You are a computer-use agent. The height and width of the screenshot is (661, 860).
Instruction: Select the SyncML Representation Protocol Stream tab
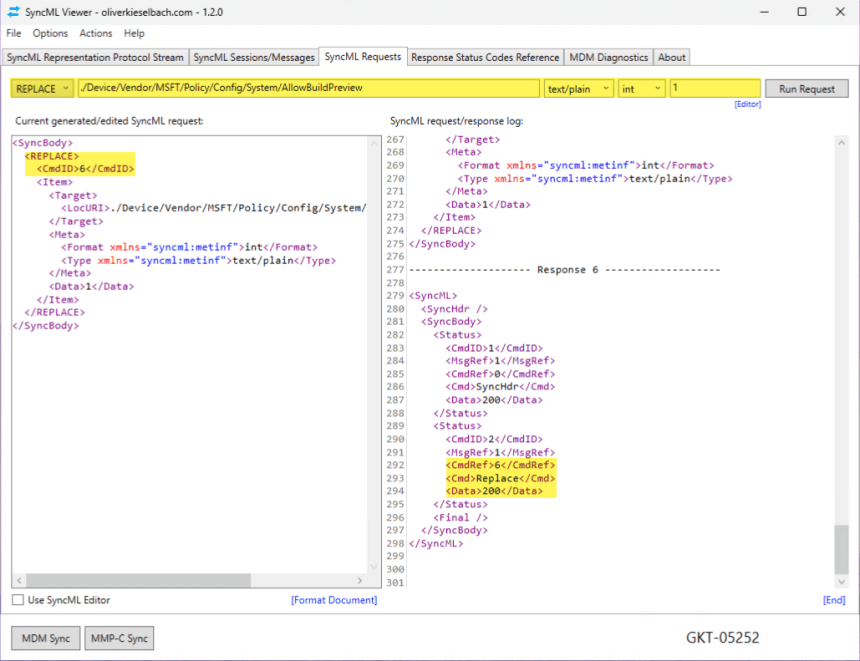[95, 57]
